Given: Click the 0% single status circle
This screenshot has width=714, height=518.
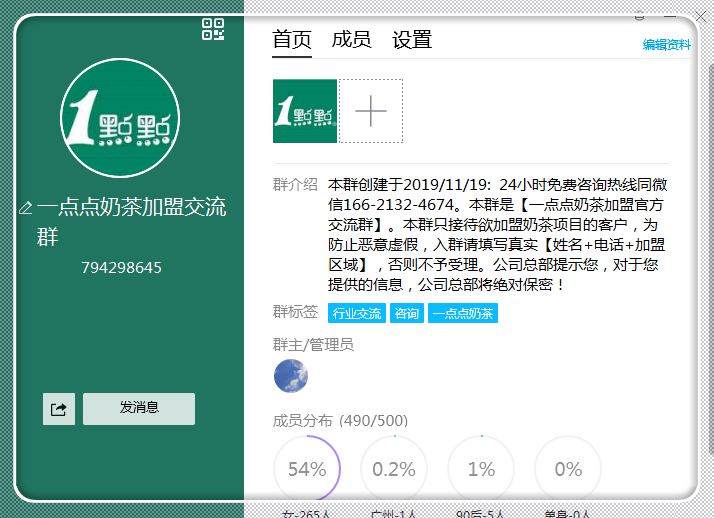Looking at the screenshot, I should click(568, 469).
